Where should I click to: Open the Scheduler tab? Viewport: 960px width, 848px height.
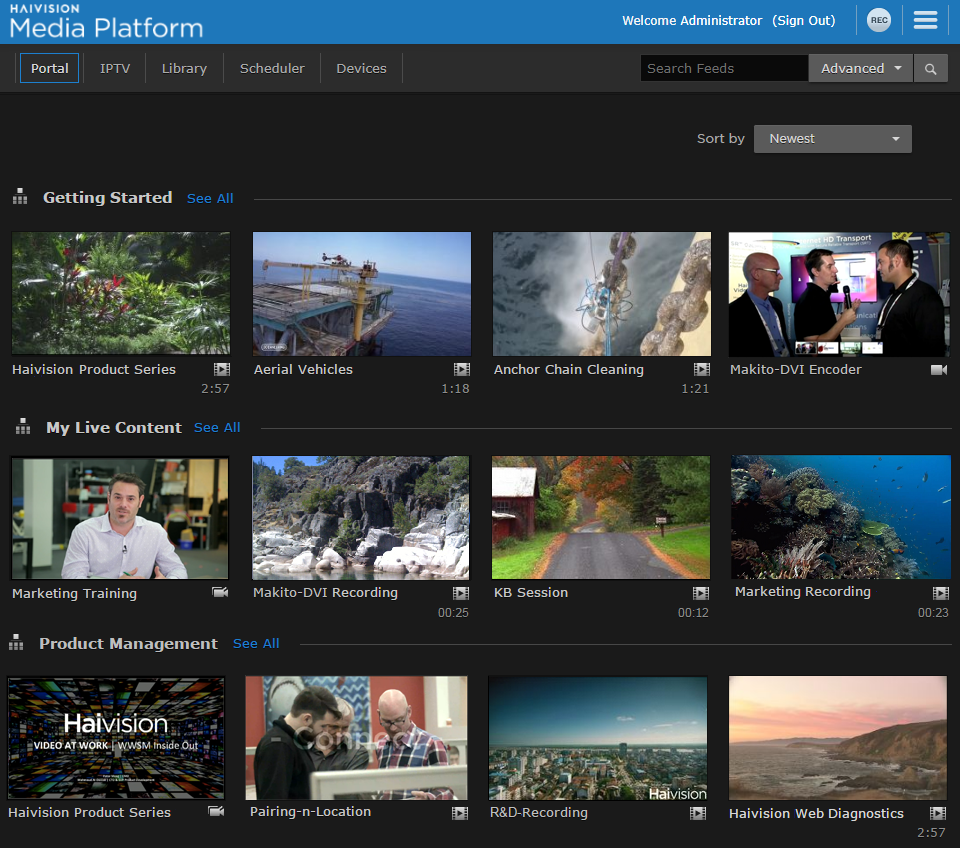coord(272,69)
